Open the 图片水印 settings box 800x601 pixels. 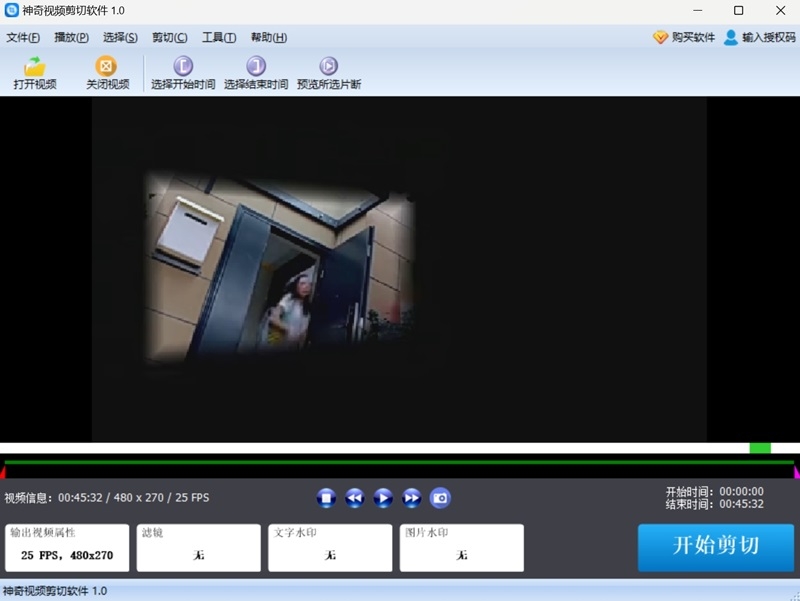[462, 547]
